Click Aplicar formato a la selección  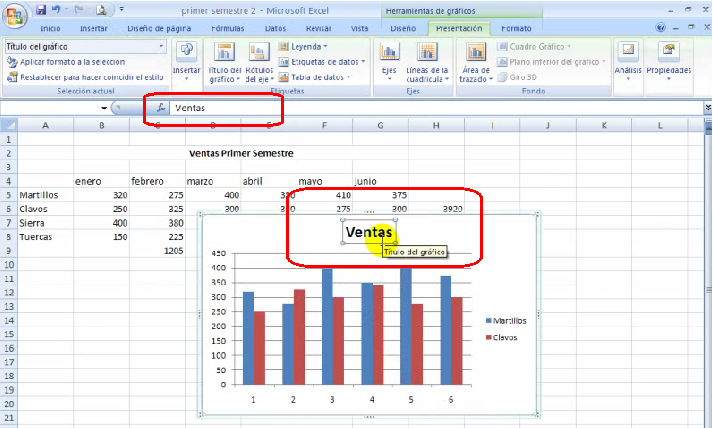pos(72,61)
